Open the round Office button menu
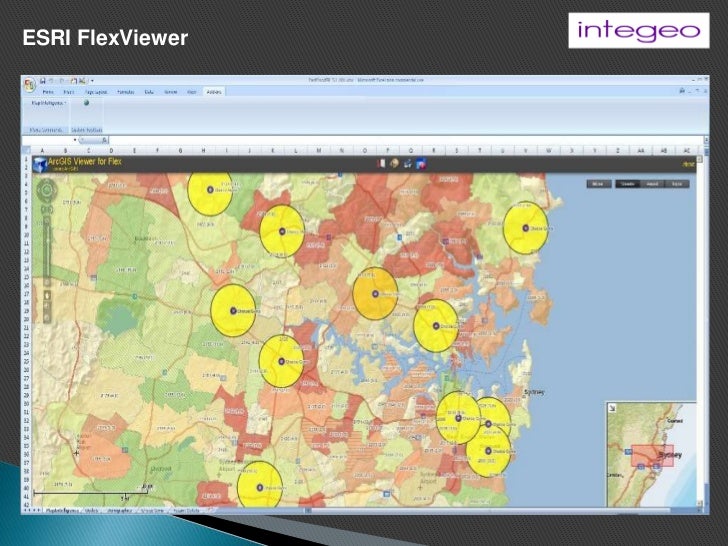Screen dimensions: 728x546 click(30, 85)
